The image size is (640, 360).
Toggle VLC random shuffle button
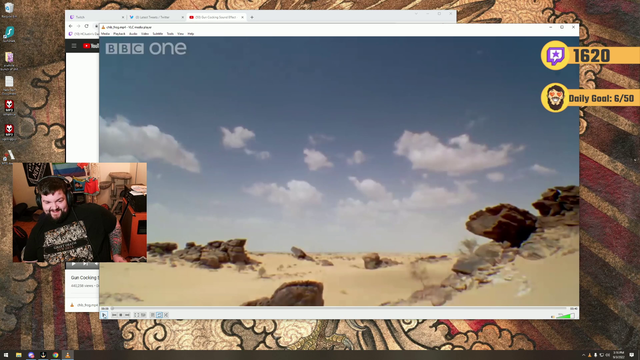click(x=166, y=315)
